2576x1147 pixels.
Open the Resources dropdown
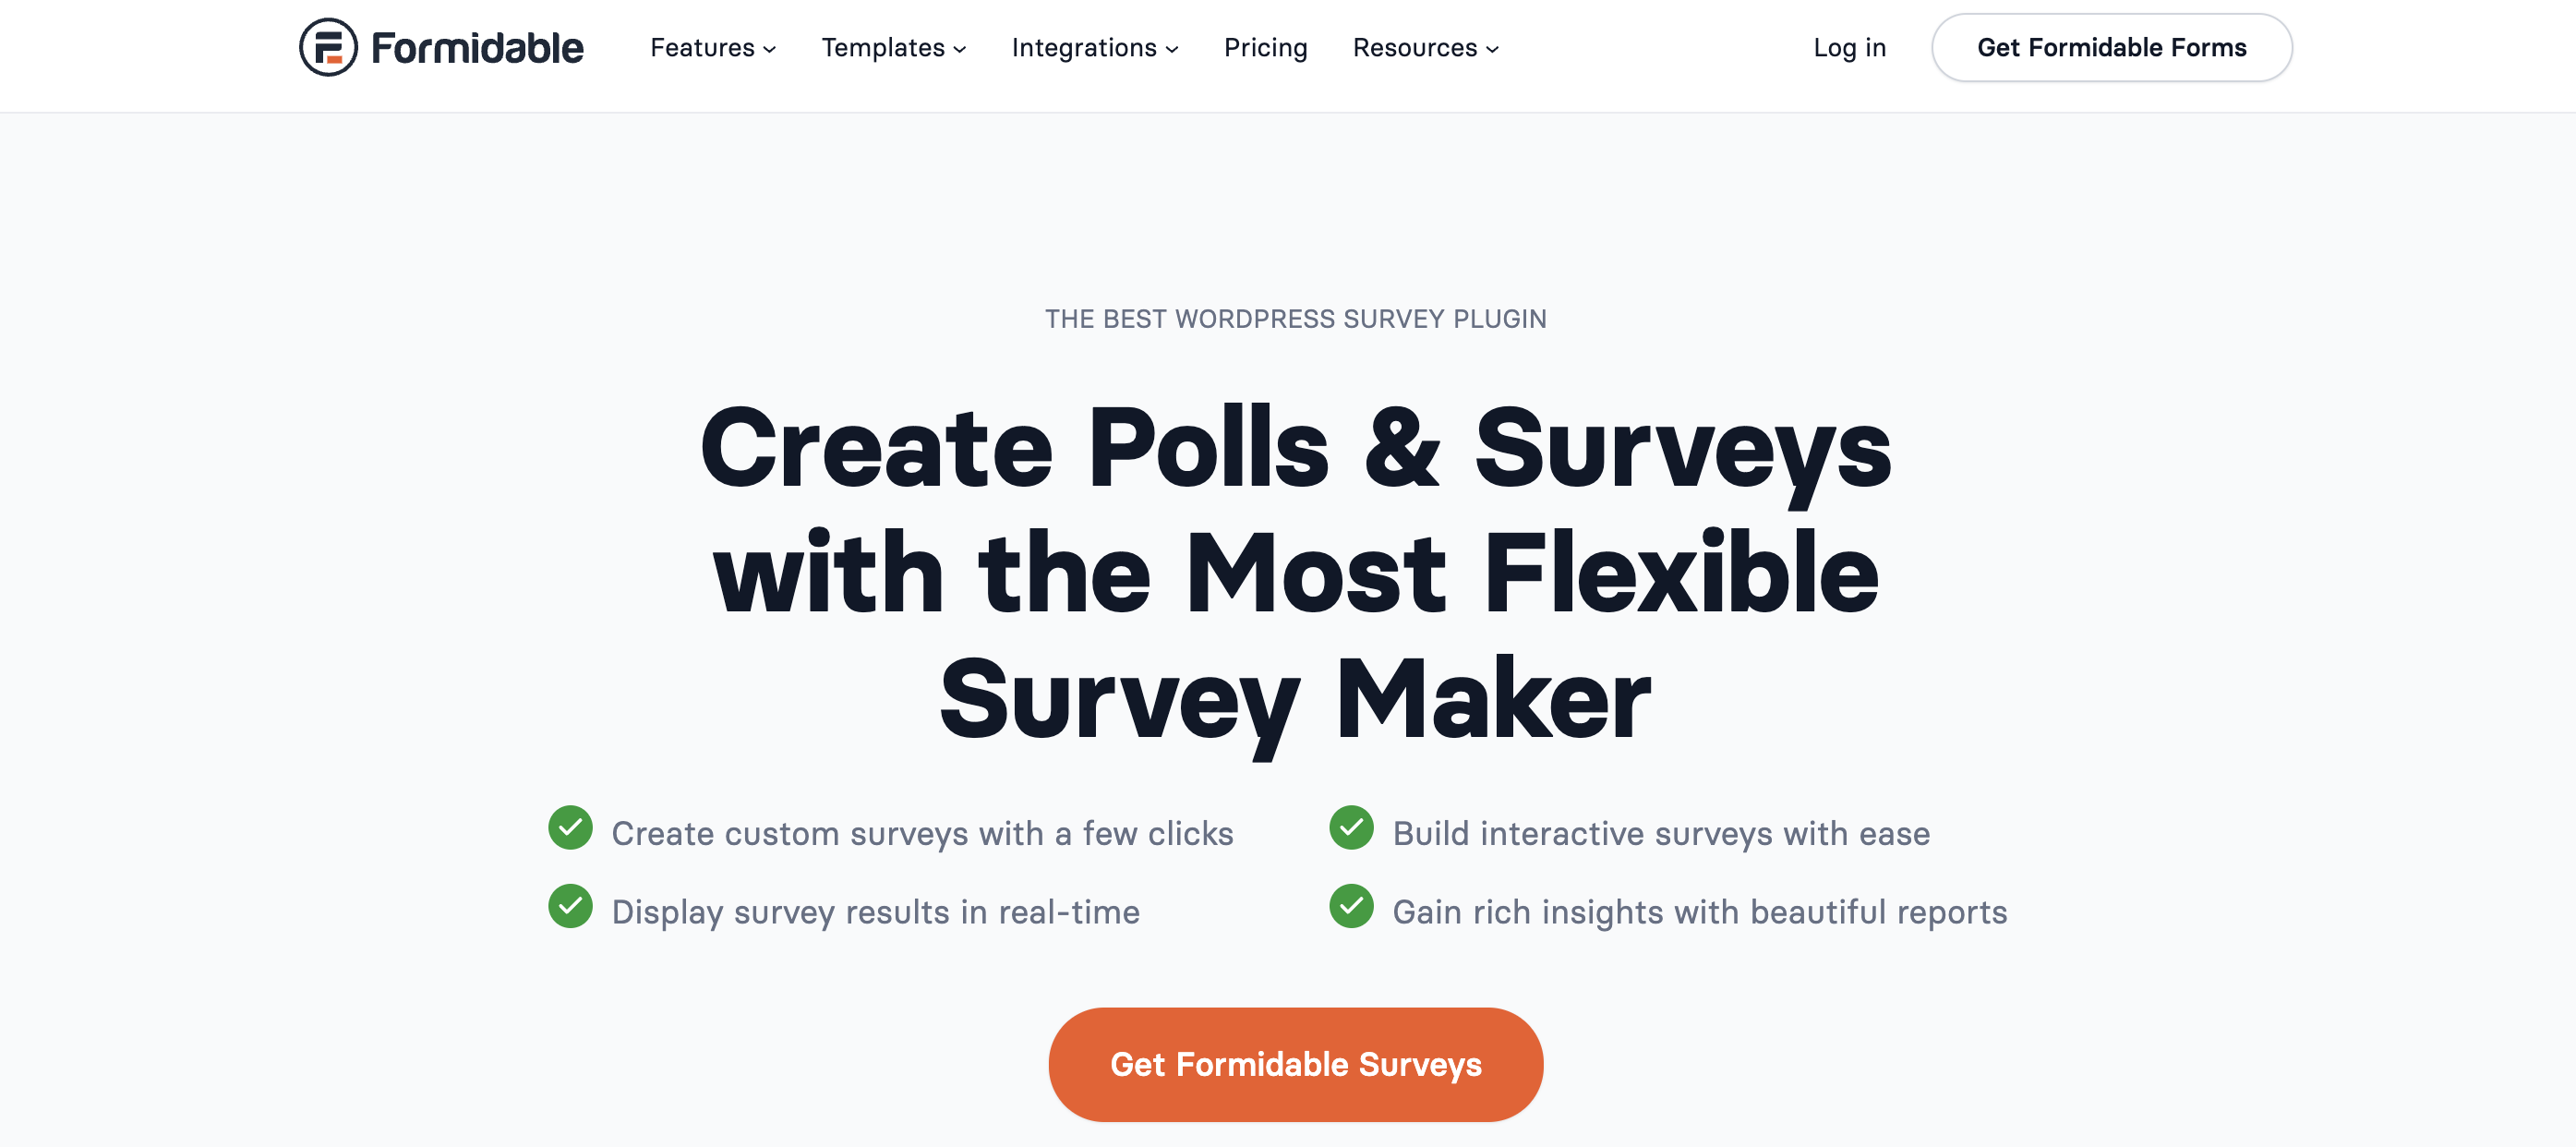(1416, 47)
